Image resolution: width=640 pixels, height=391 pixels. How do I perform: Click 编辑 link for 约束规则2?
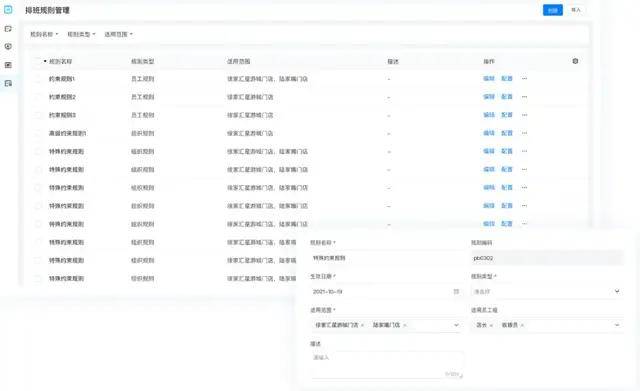tap(489, 97)
